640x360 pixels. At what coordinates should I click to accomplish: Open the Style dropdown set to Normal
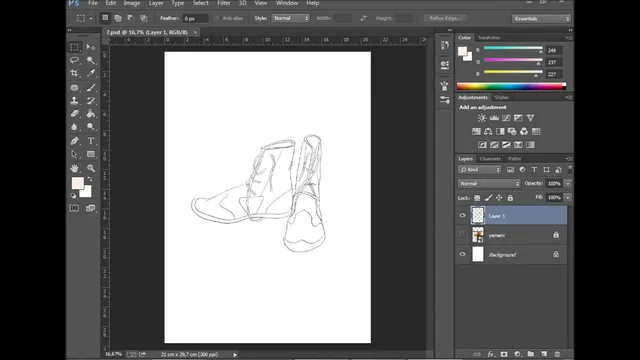coord(291,18)
